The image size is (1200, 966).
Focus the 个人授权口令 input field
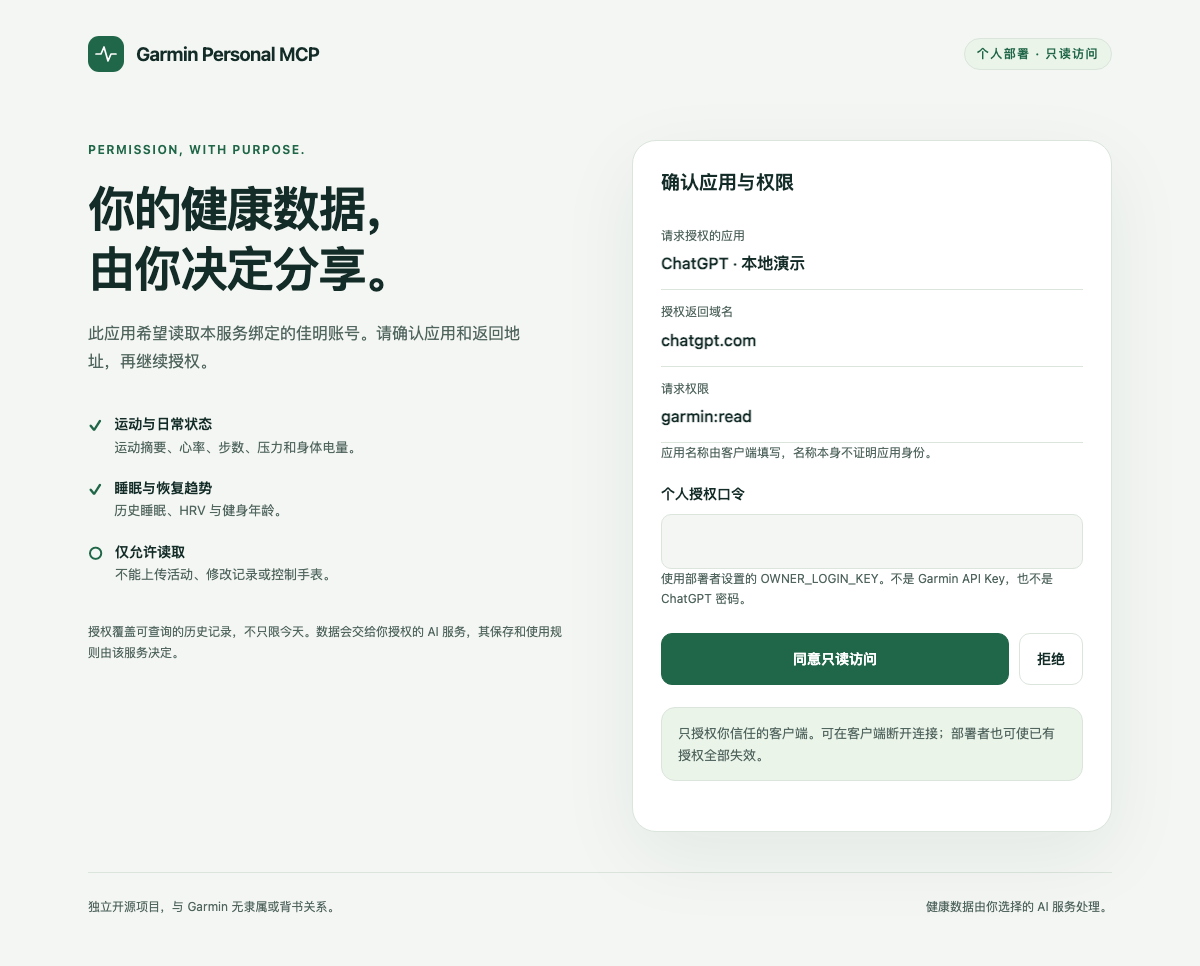click(872, 541)
